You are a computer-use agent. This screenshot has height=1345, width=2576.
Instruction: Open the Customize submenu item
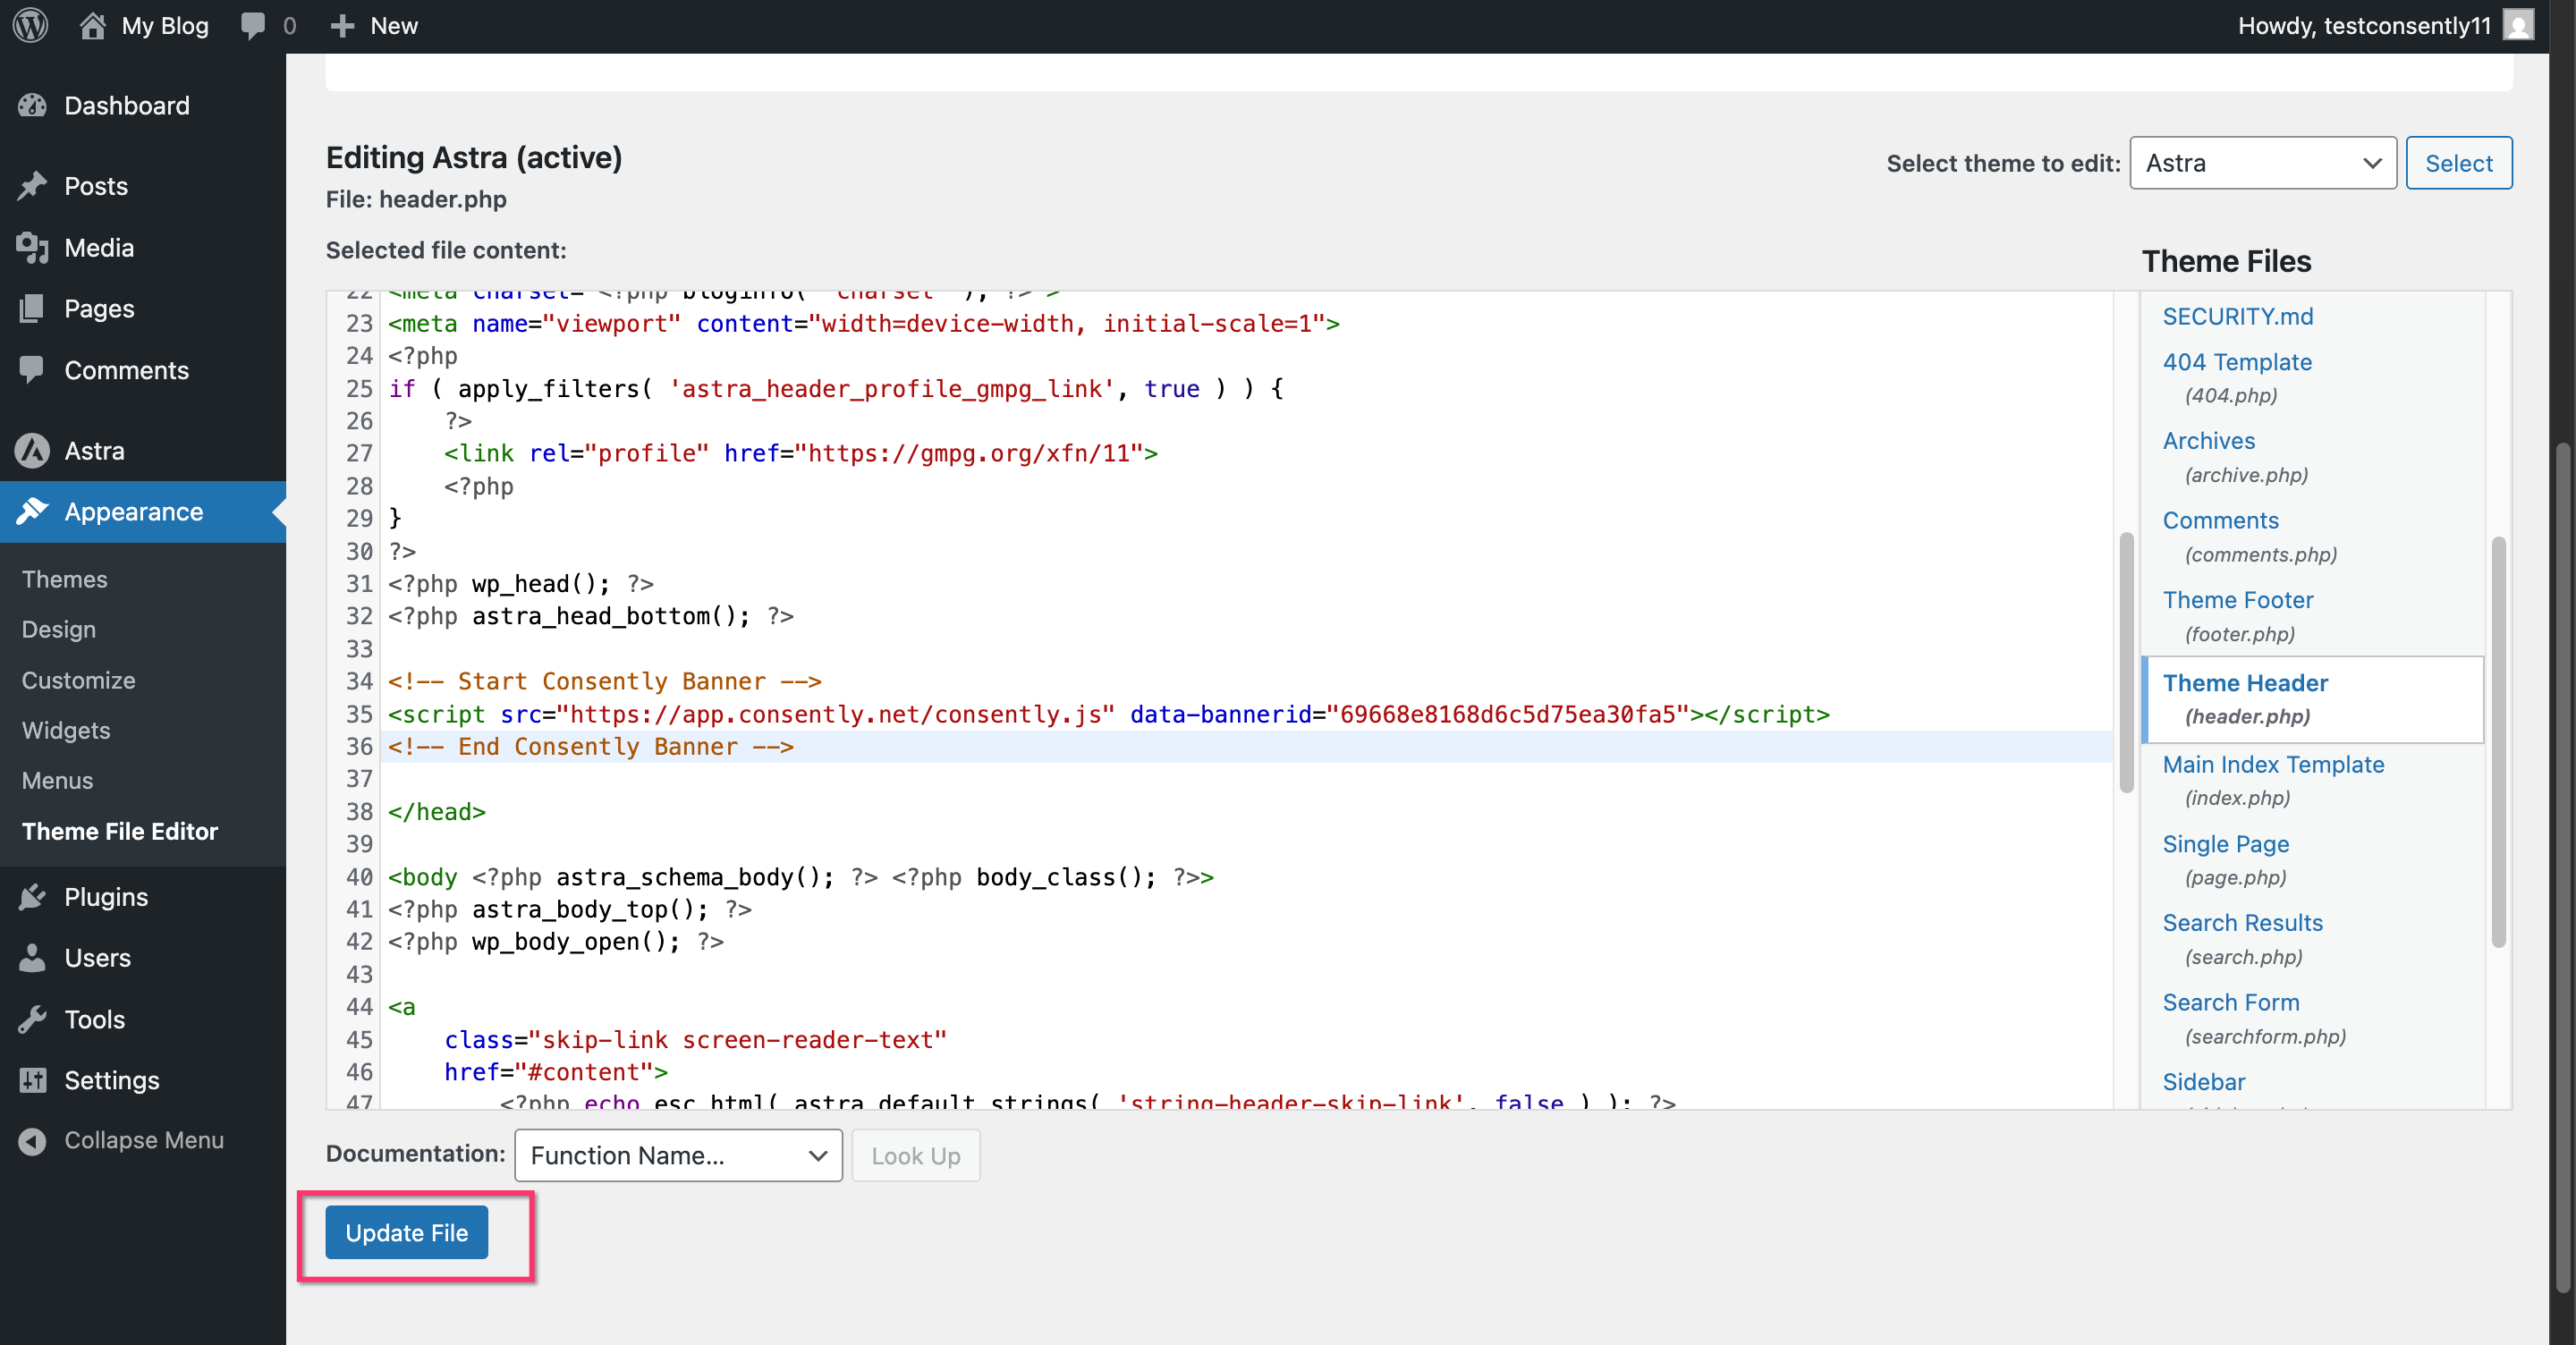click(78, 680)
